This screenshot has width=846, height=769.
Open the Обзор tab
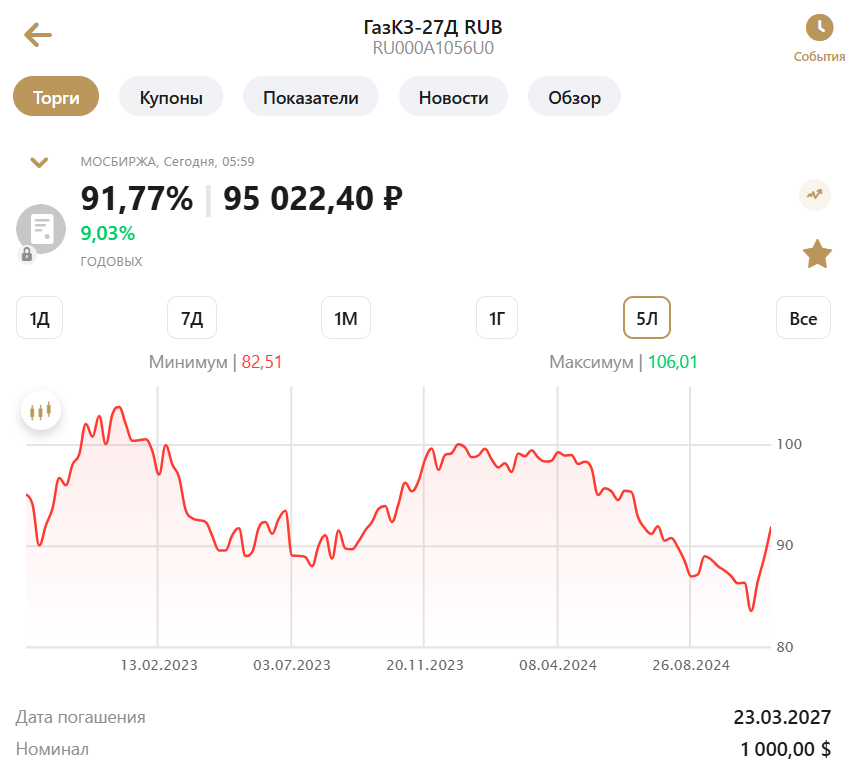point(574,97)
